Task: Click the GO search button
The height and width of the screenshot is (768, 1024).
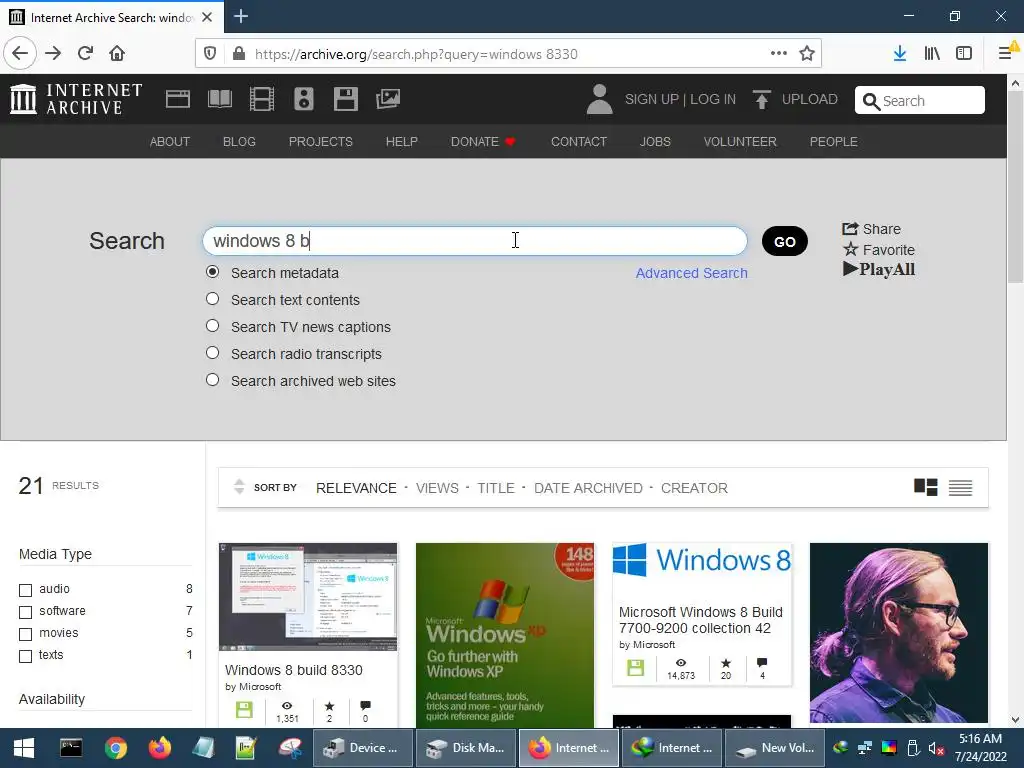Action: pos(785,242)
